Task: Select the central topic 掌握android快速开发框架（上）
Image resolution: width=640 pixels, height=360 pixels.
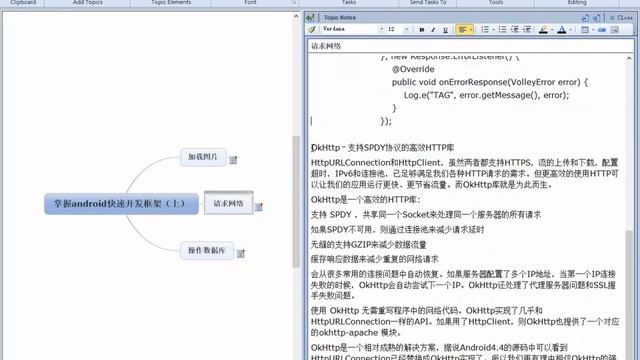Action: (x=121, y=203)
